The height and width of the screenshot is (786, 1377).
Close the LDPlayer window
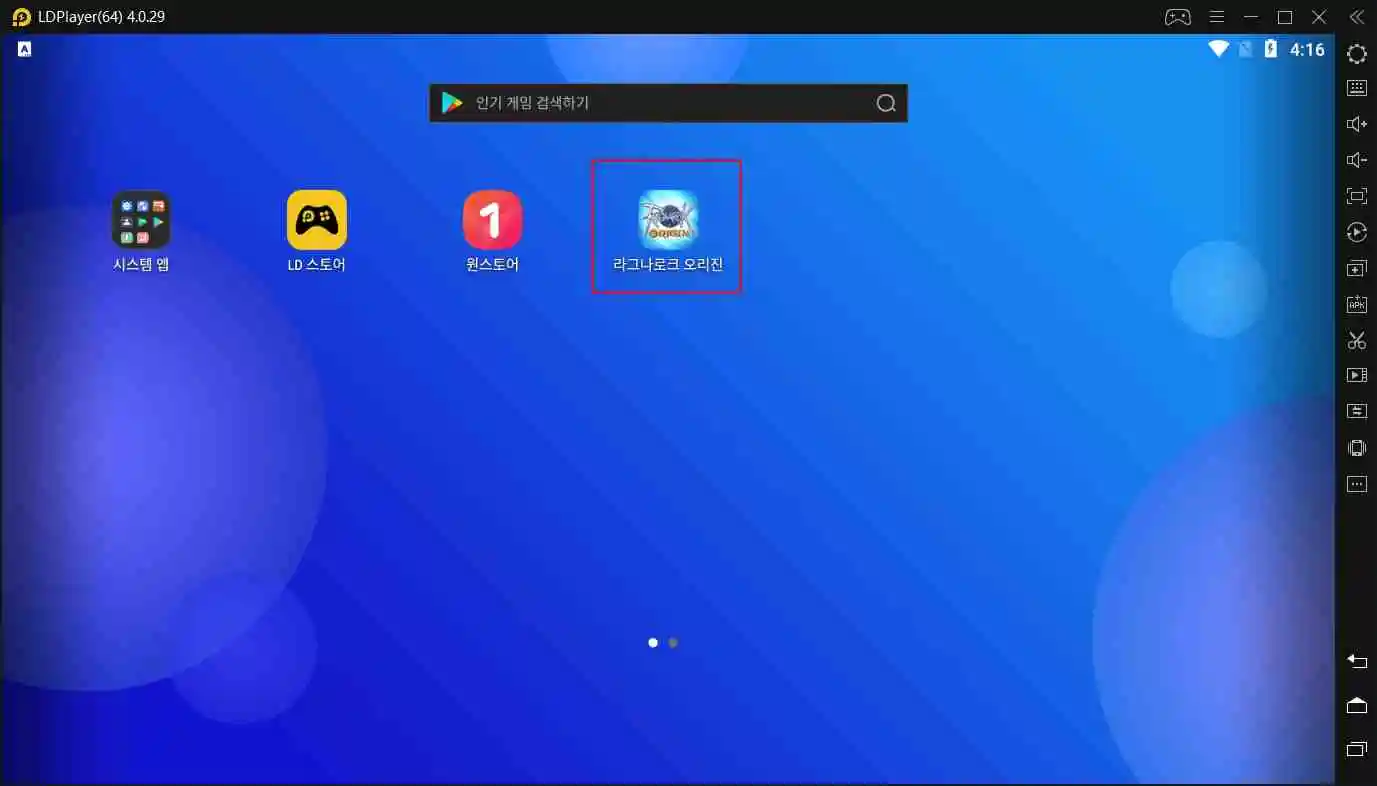[1319, 17]
